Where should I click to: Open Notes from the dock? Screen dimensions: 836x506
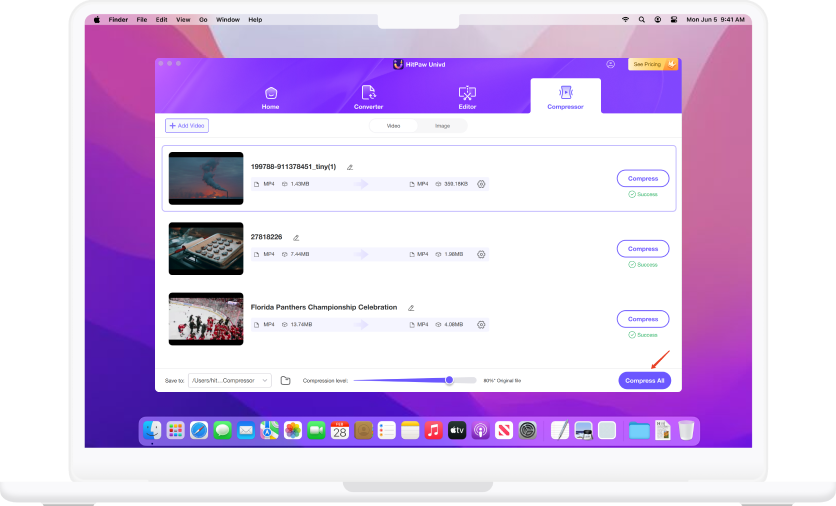410,430
